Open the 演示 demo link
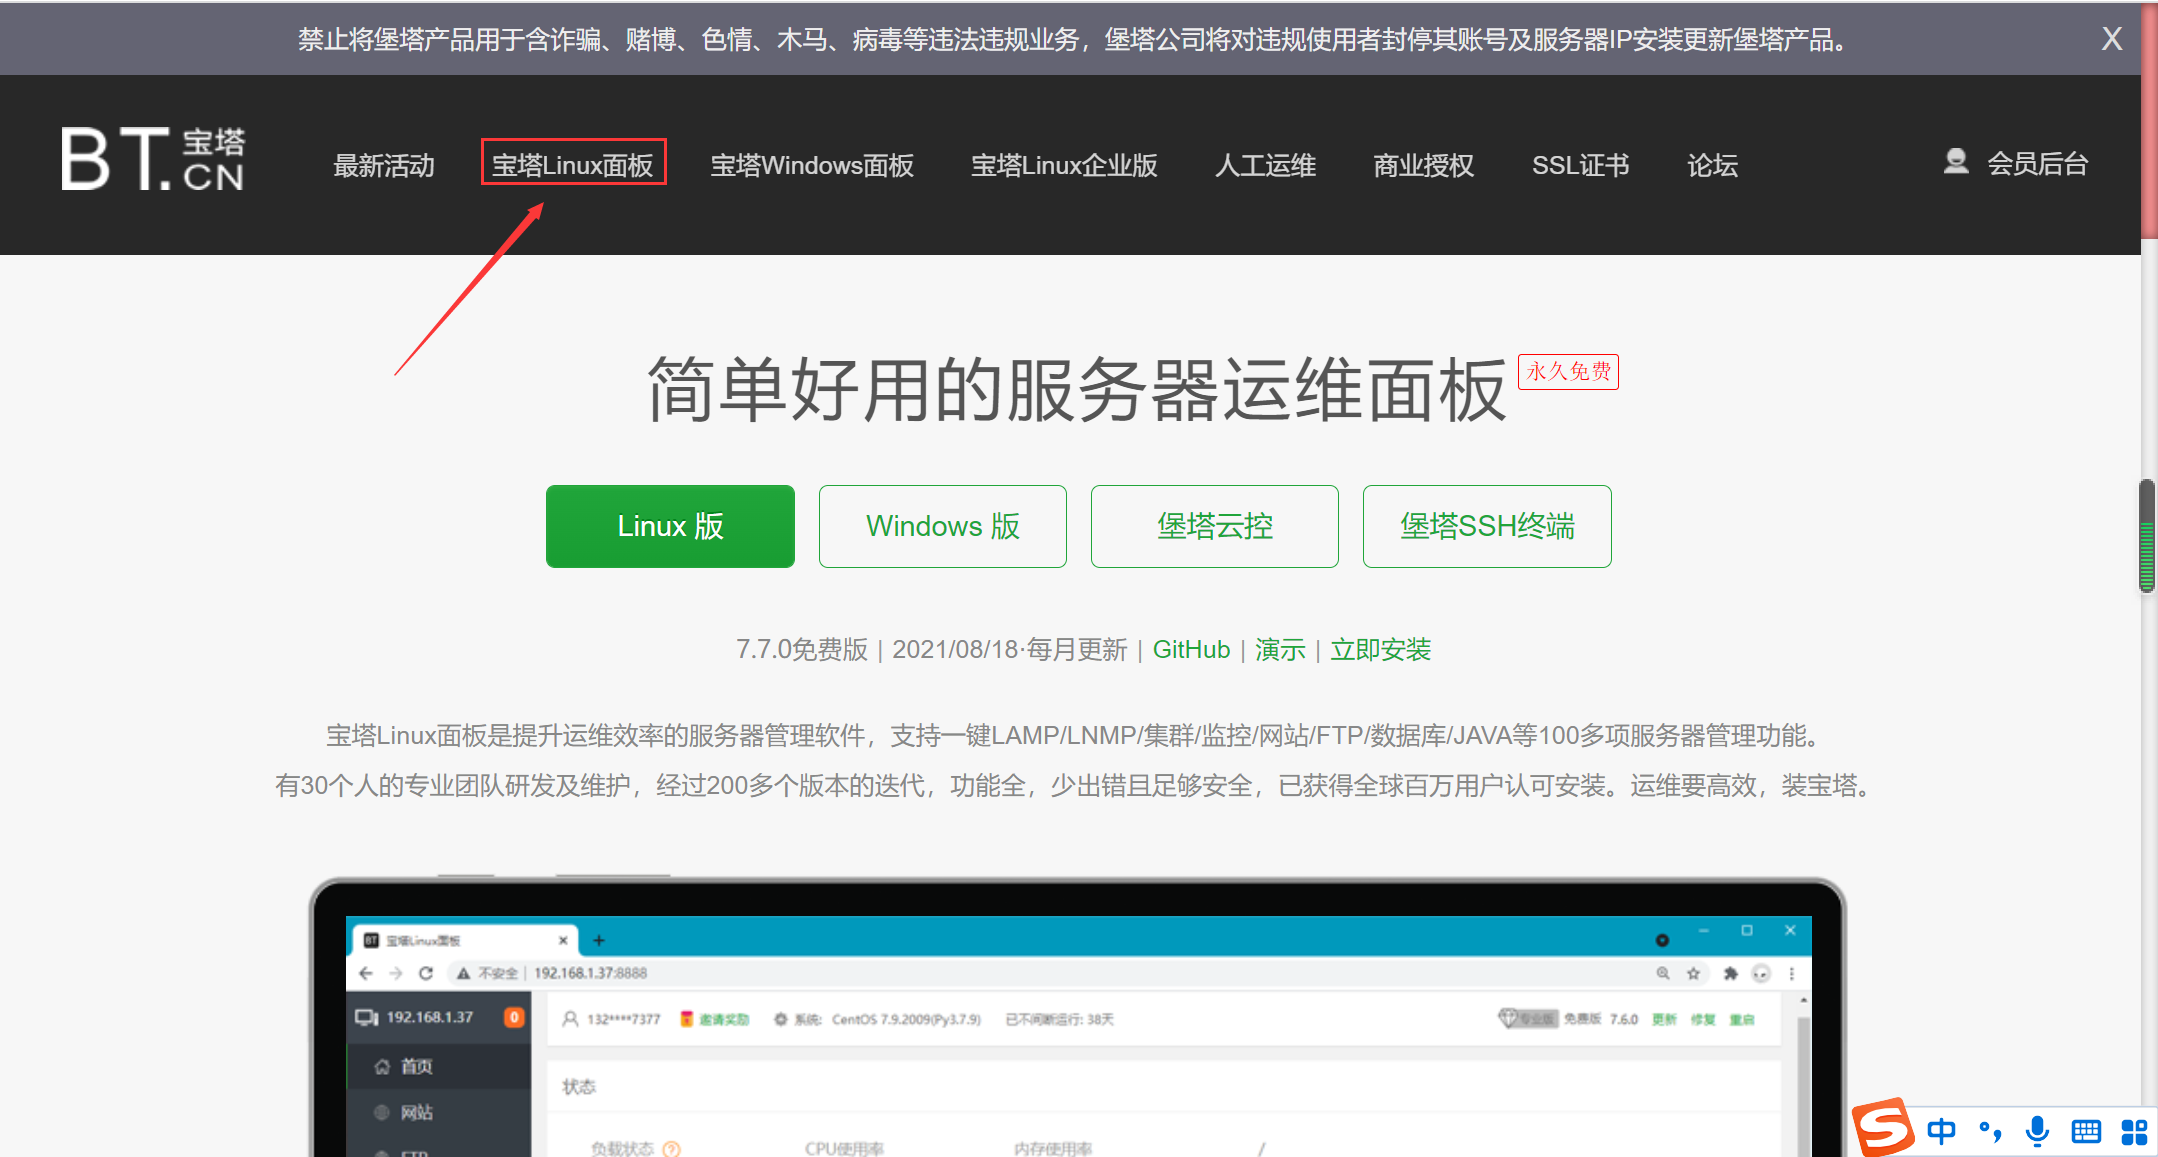This screenshot has height=1157, width=2158. (x=1280, y=650)
